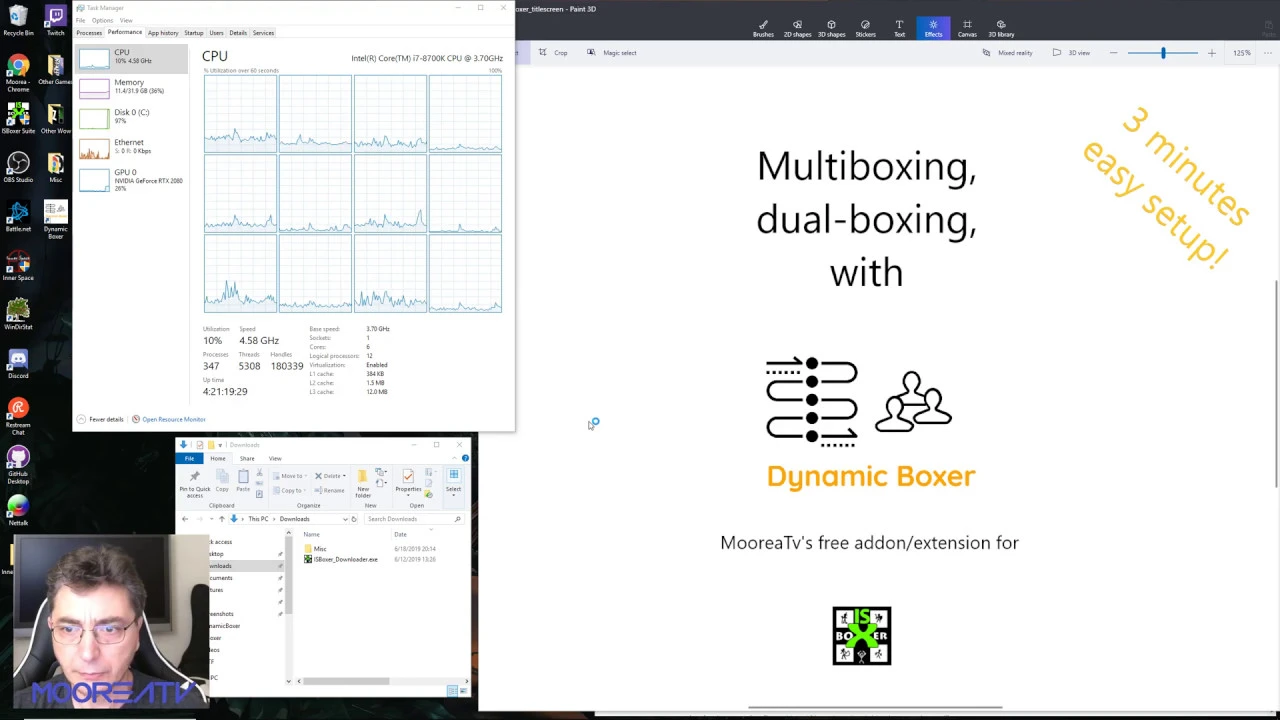This screenshot has width=1280, height=720.
Task: Open Stickers panel in Paint 3D
Action: tap(865, 29)
